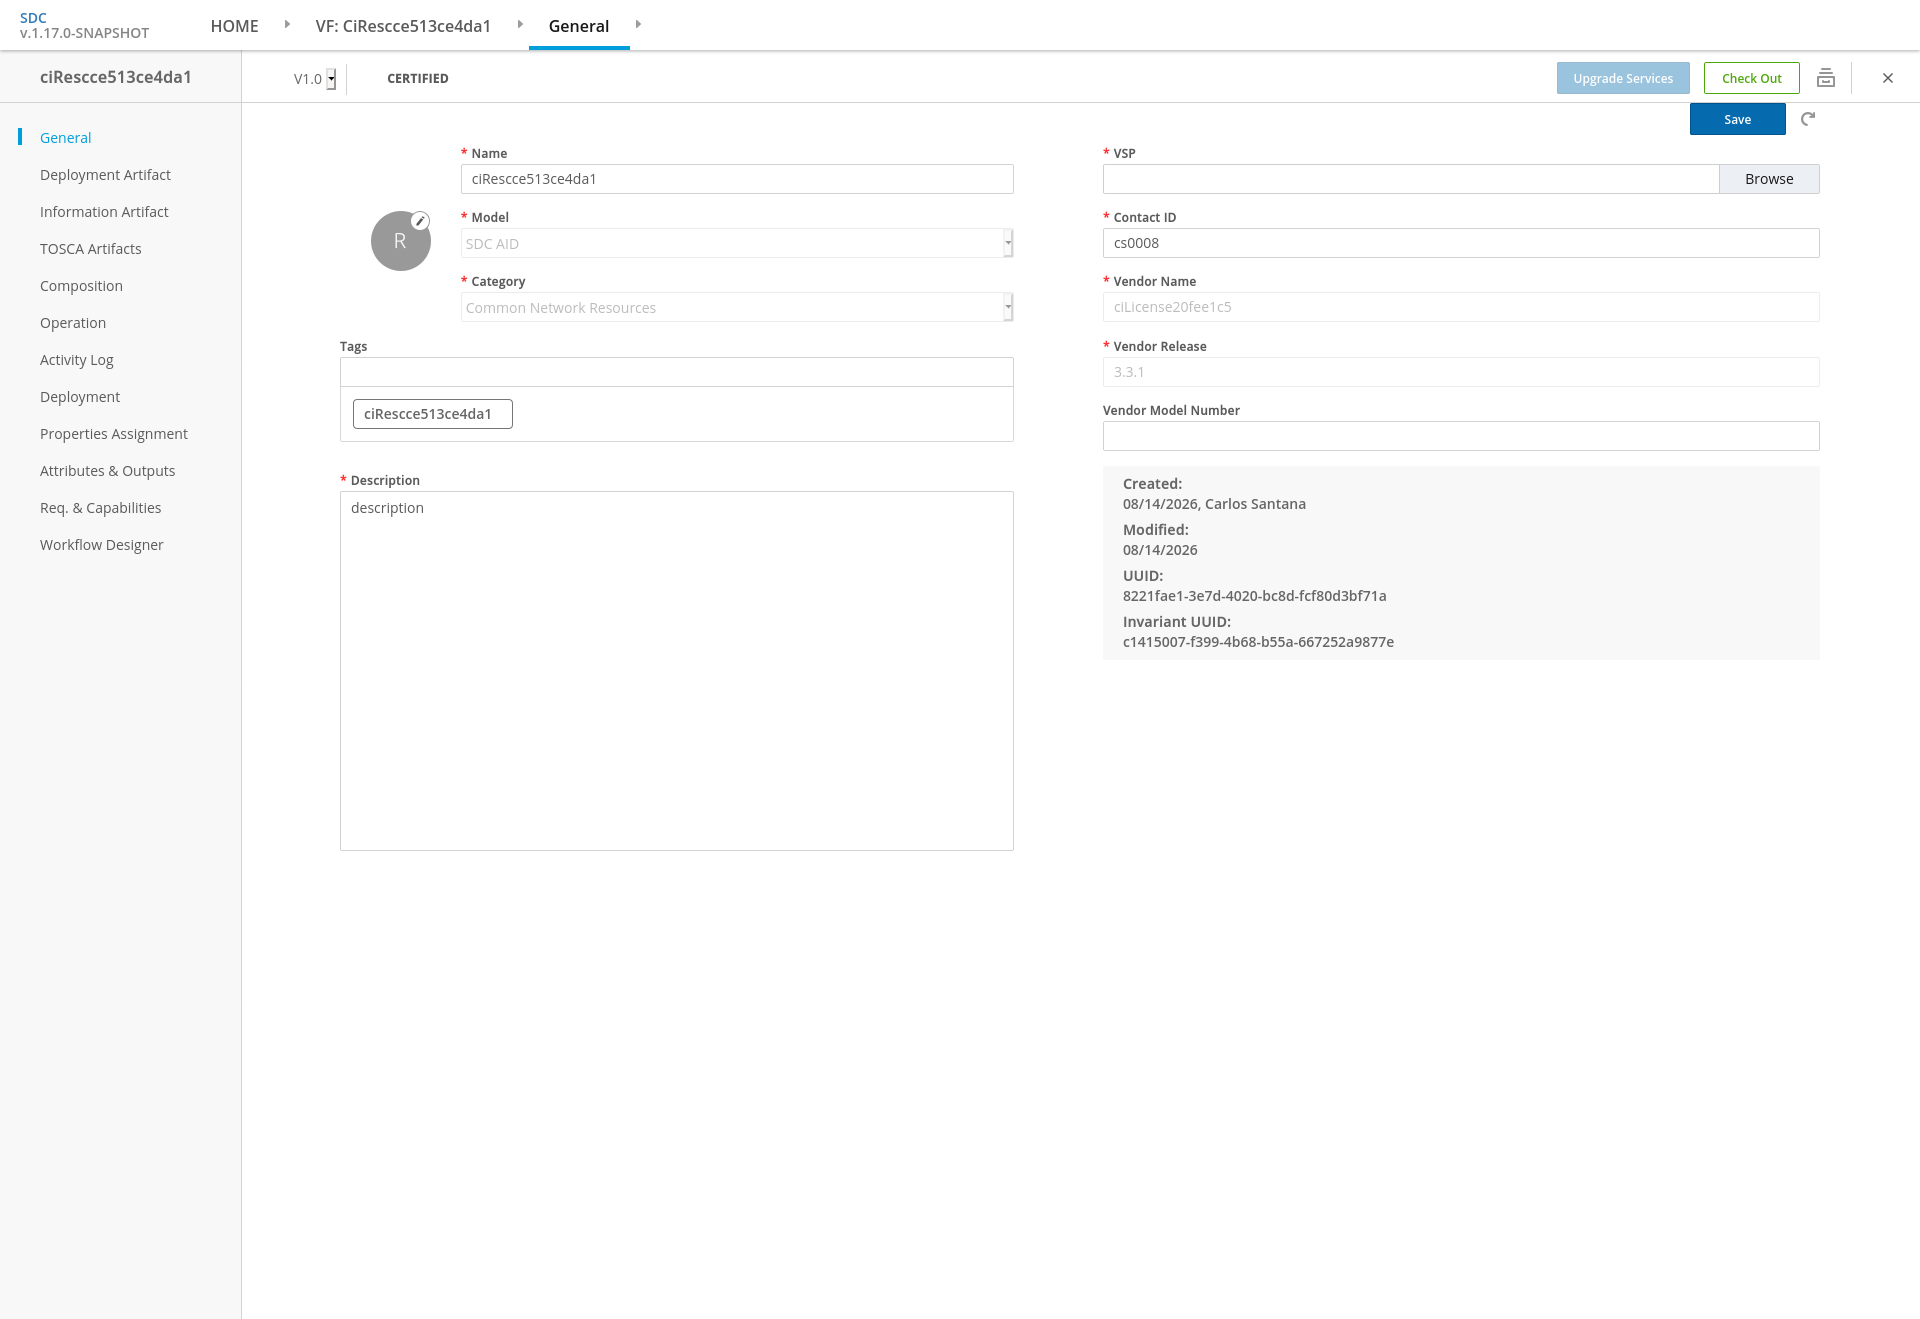Open Activity Log section
This screenshot has width=1920, height=1319.
pyautogui.click(x=77, y=360)
